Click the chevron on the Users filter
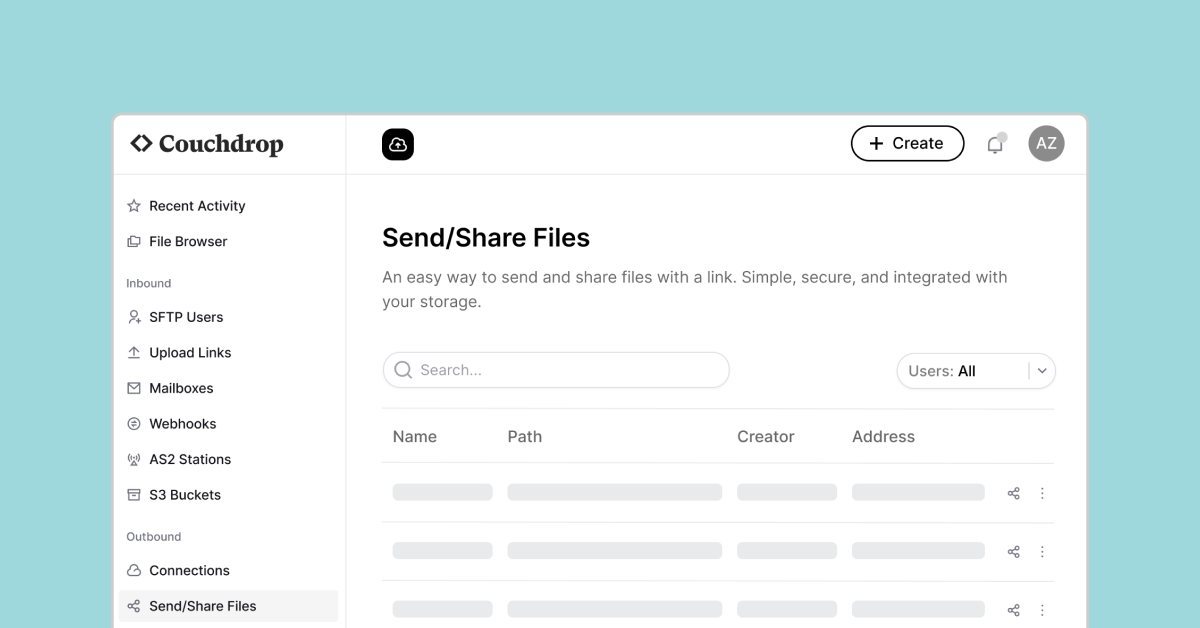 (1042, 371)
